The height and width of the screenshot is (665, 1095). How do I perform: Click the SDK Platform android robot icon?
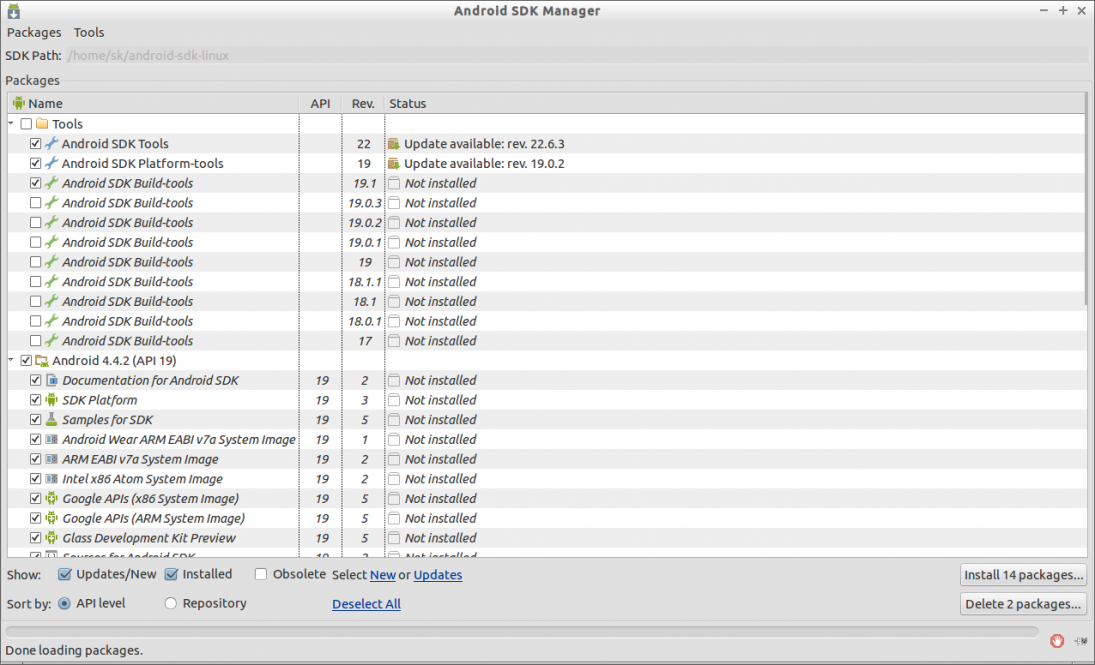pos(52,400)
